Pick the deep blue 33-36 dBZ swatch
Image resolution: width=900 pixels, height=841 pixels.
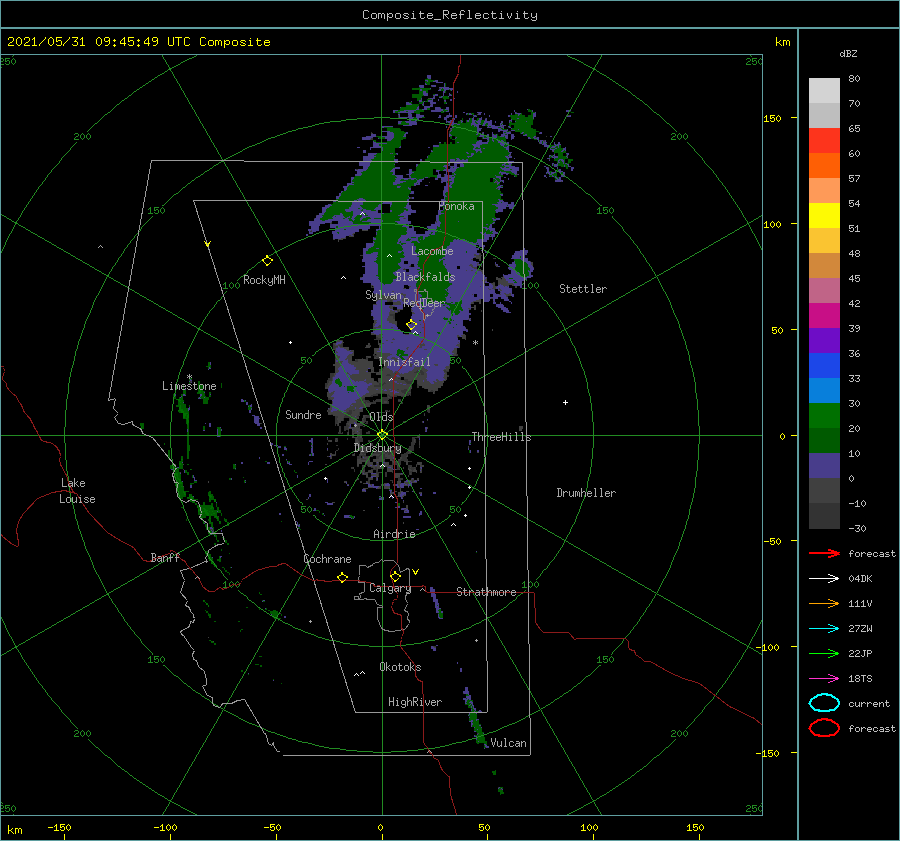pos(824,366)
